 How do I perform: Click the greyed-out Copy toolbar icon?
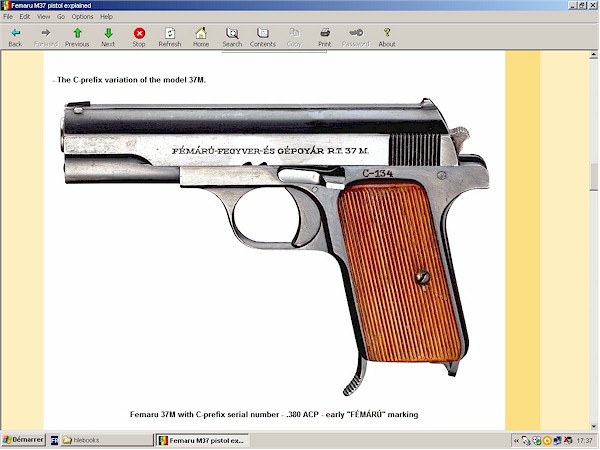294,37
